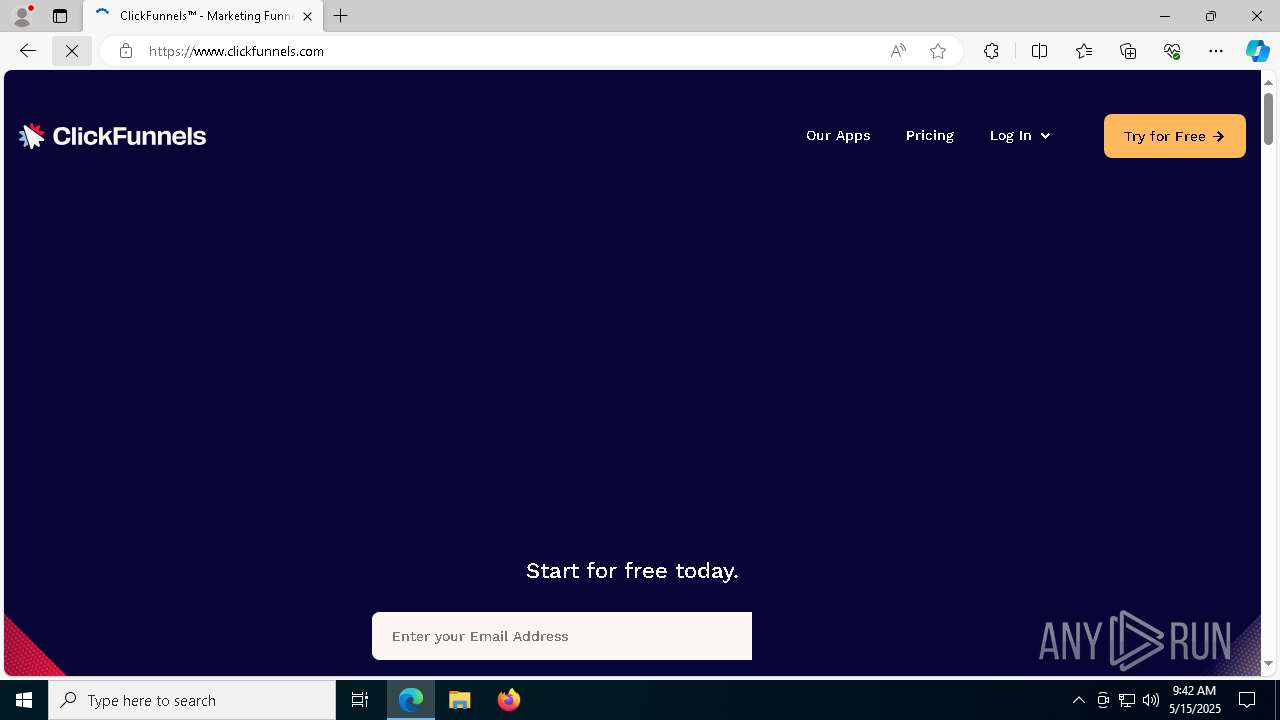Close the ClickFunnels tab

(x=307, y=16)
